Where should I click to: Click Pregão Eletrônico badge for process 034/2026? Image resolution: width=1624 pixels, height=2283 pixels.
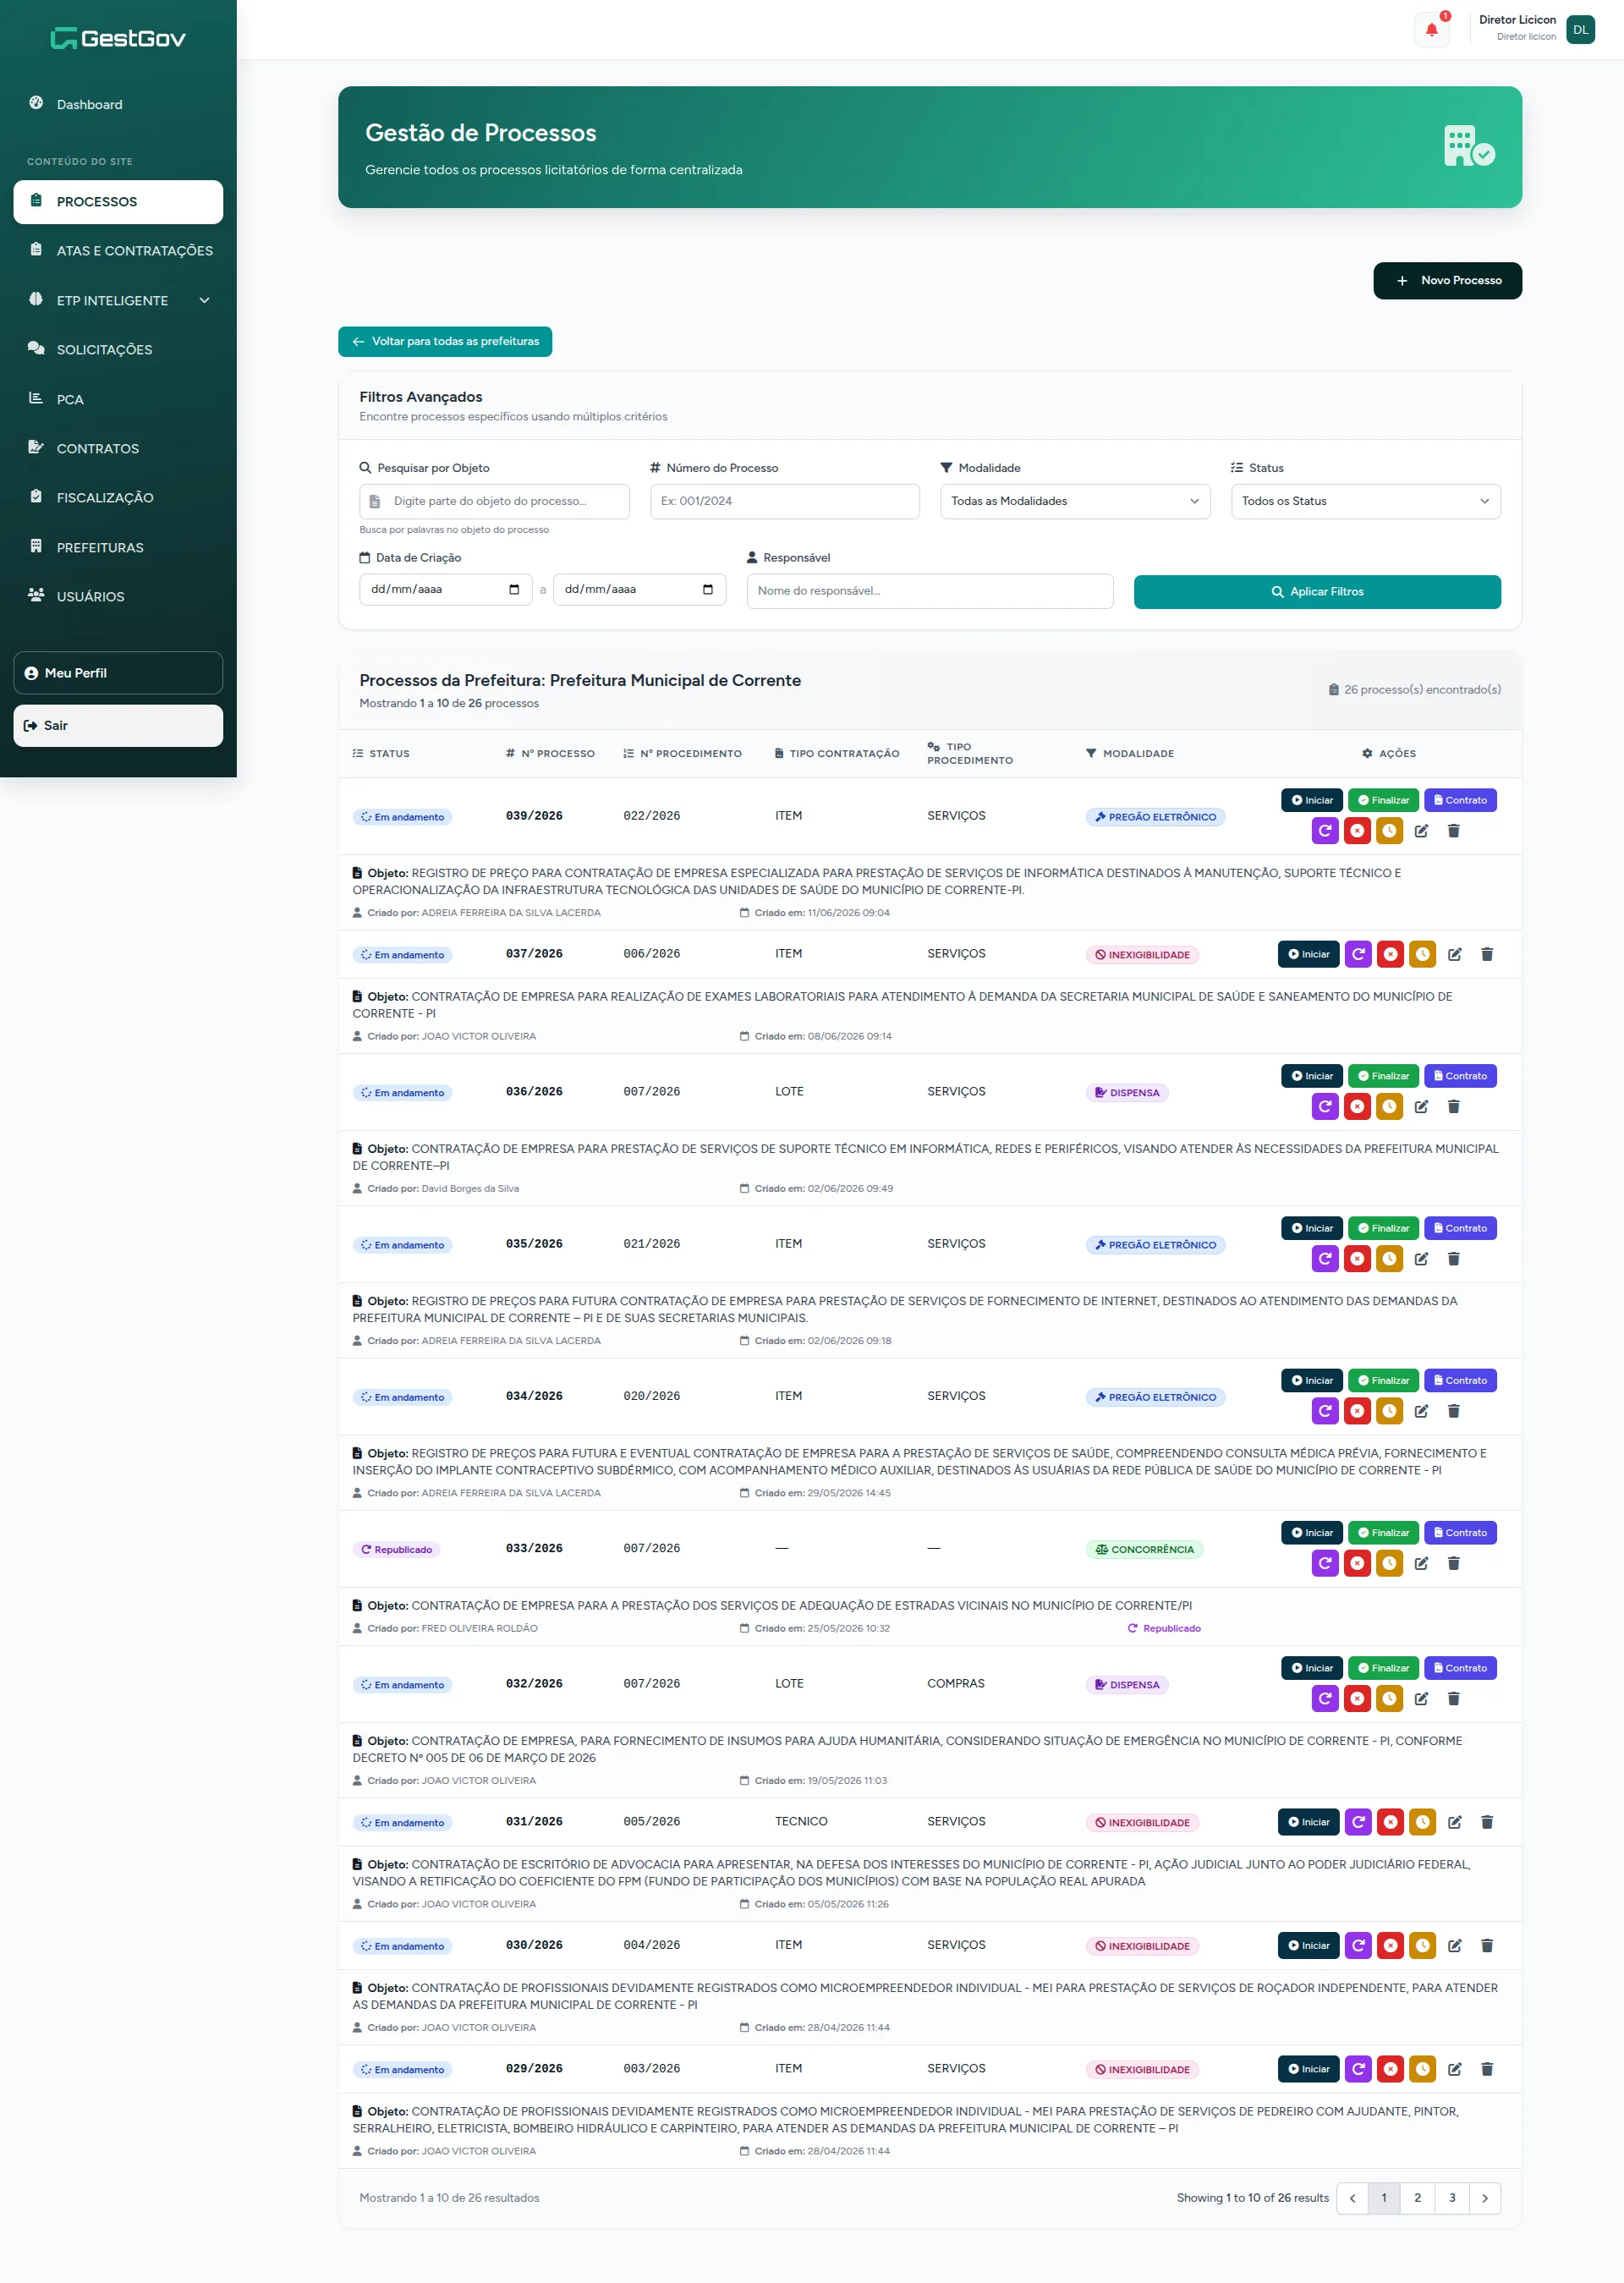tap(1155, 1397)
